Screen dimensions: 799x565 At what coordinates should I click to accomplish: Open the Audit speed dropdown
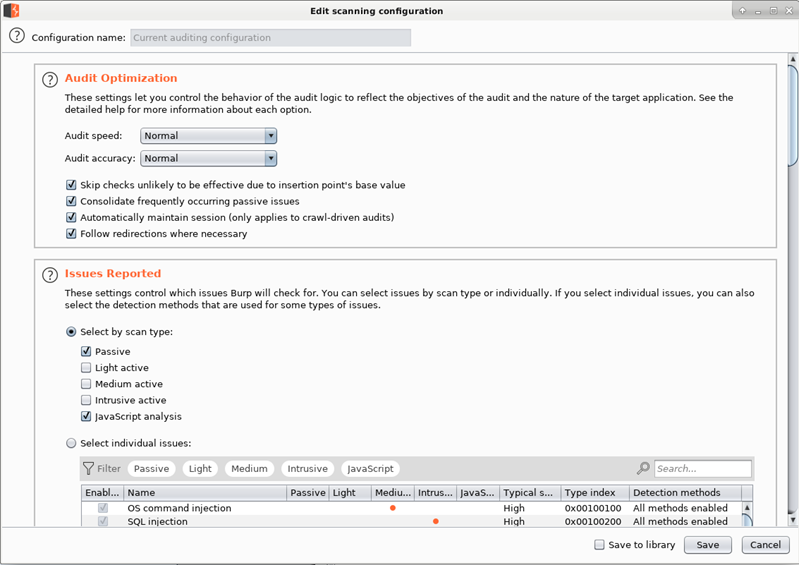coord(208,136)
